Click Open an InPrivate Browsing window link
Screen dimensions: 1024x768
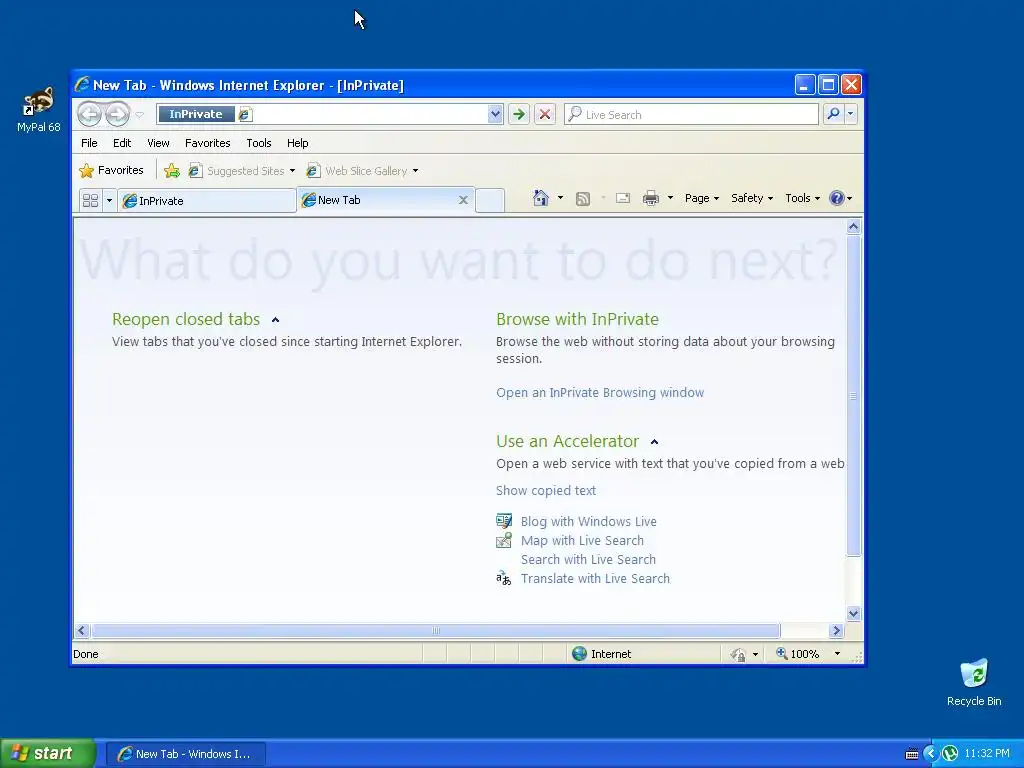pos(600,392)
